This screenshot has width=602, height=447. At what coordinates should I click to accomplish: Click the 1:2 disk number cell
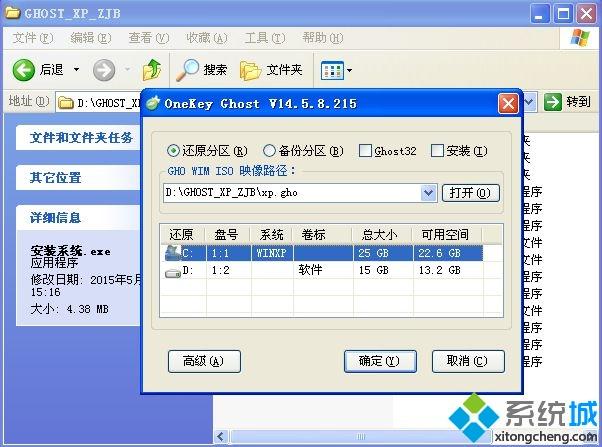click(x=228, y=270)
